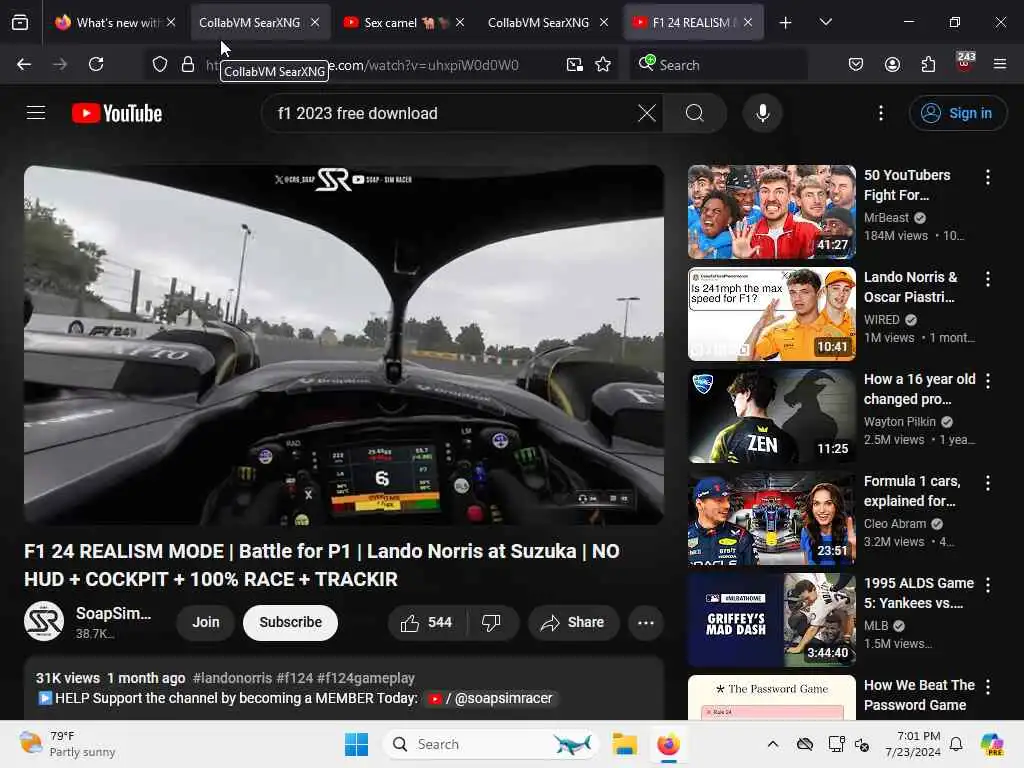Viewport: 1024px width, 768px height.
Task: Subscribe to SoapSim channel
Action: (x=291, y=622)
